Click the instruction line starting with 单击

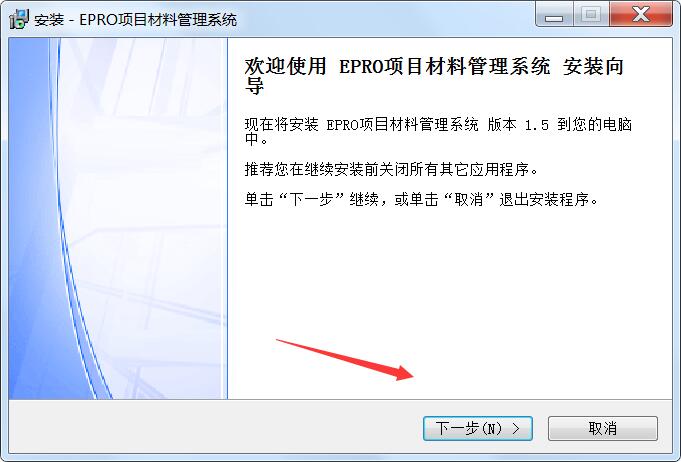click(421, 200)
